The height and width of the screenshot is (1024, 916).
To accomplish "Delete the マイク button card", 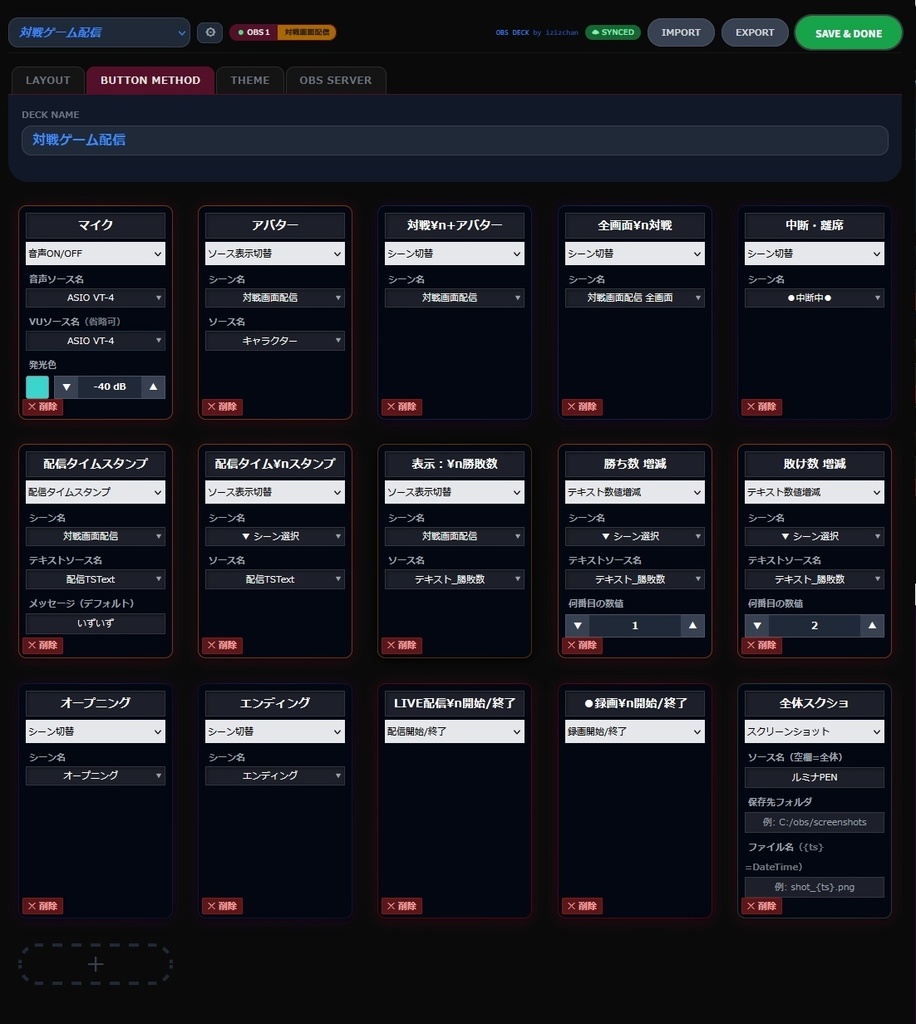I will (x=41, y=406).
